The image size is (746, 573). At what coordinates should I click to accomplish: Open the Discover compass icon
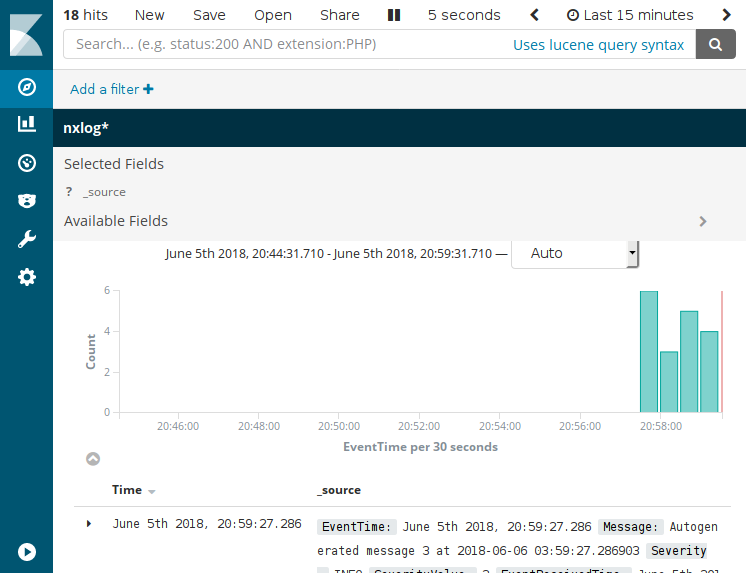click(27, 87)
